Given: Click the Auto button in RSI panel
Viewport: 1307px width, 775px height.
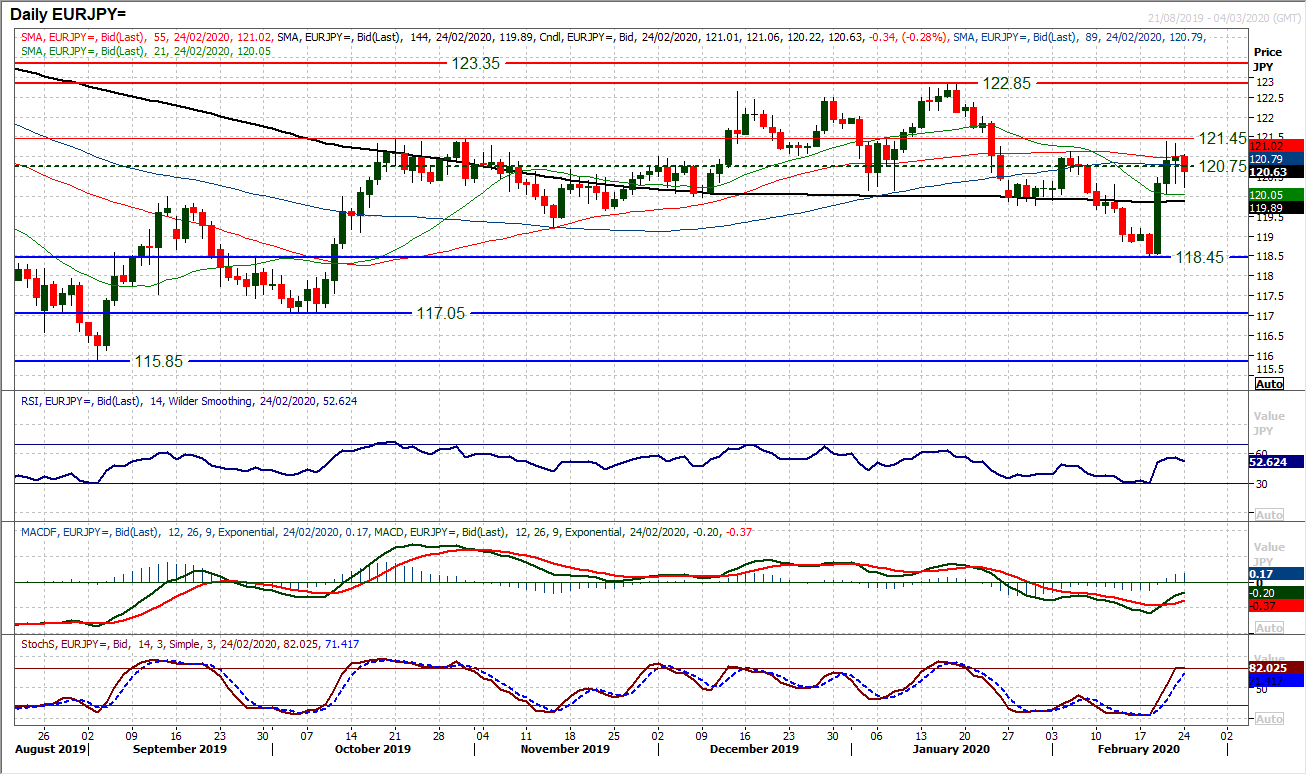Looking at the screenshot, I should click(x=1268, y=515).
